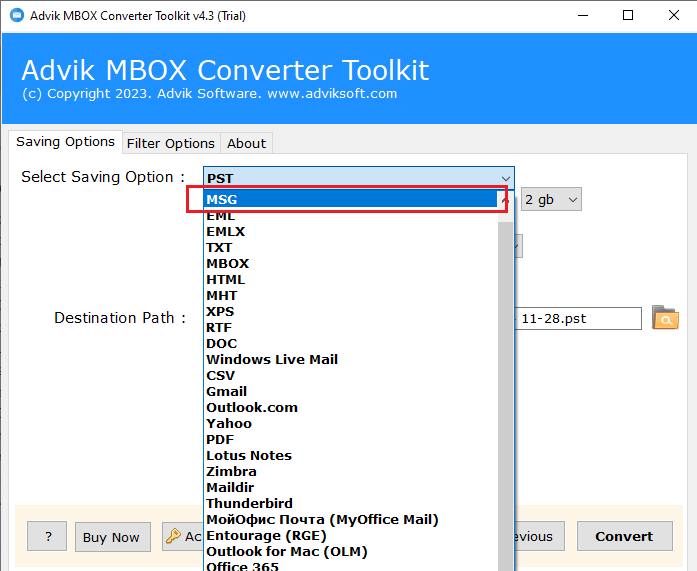Click the destination path input field
697x571 pixels.
coord(578,319)
